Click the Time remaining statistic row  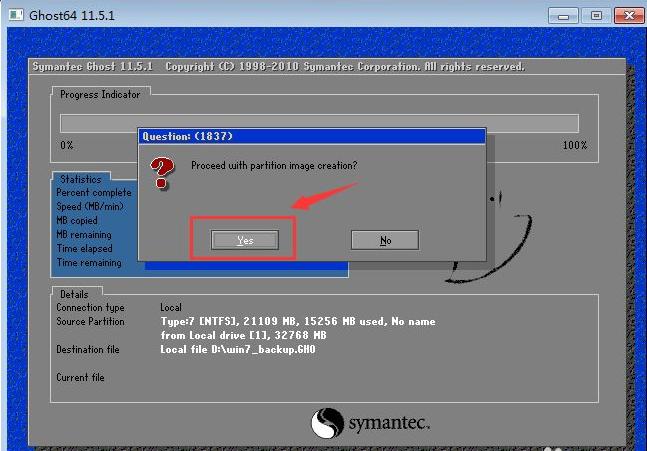click(89, 263)
